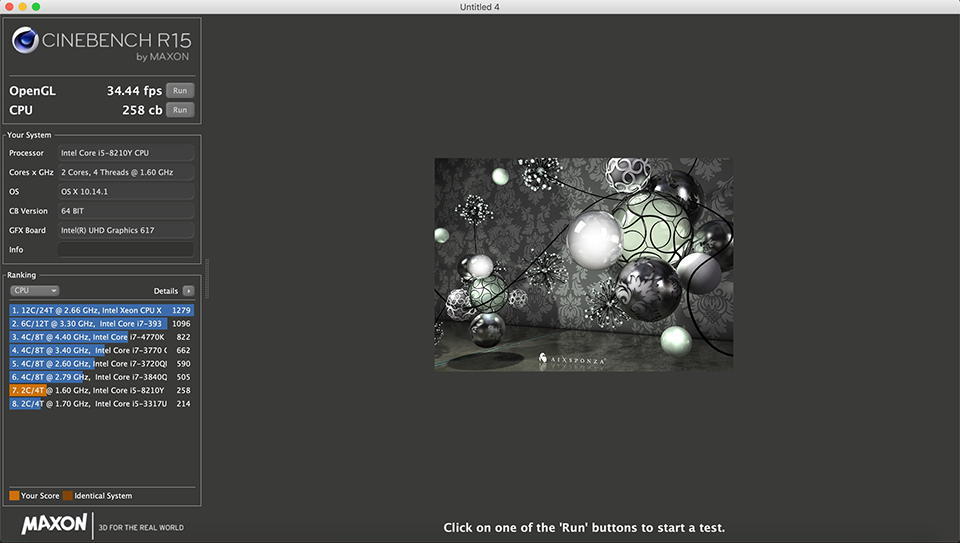
Task: Click the MAXON logo at bottom
Action: (54, 524)
